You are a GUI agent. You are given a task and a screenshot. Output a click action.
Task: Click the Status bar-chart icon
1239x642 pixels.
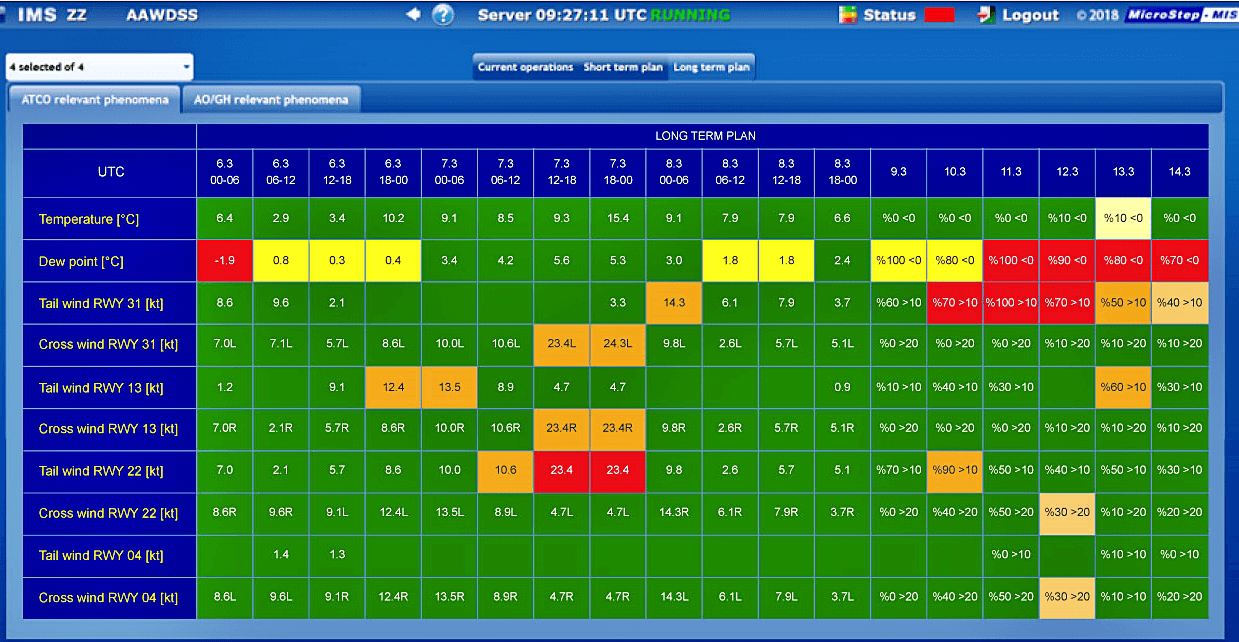[847, 14]
